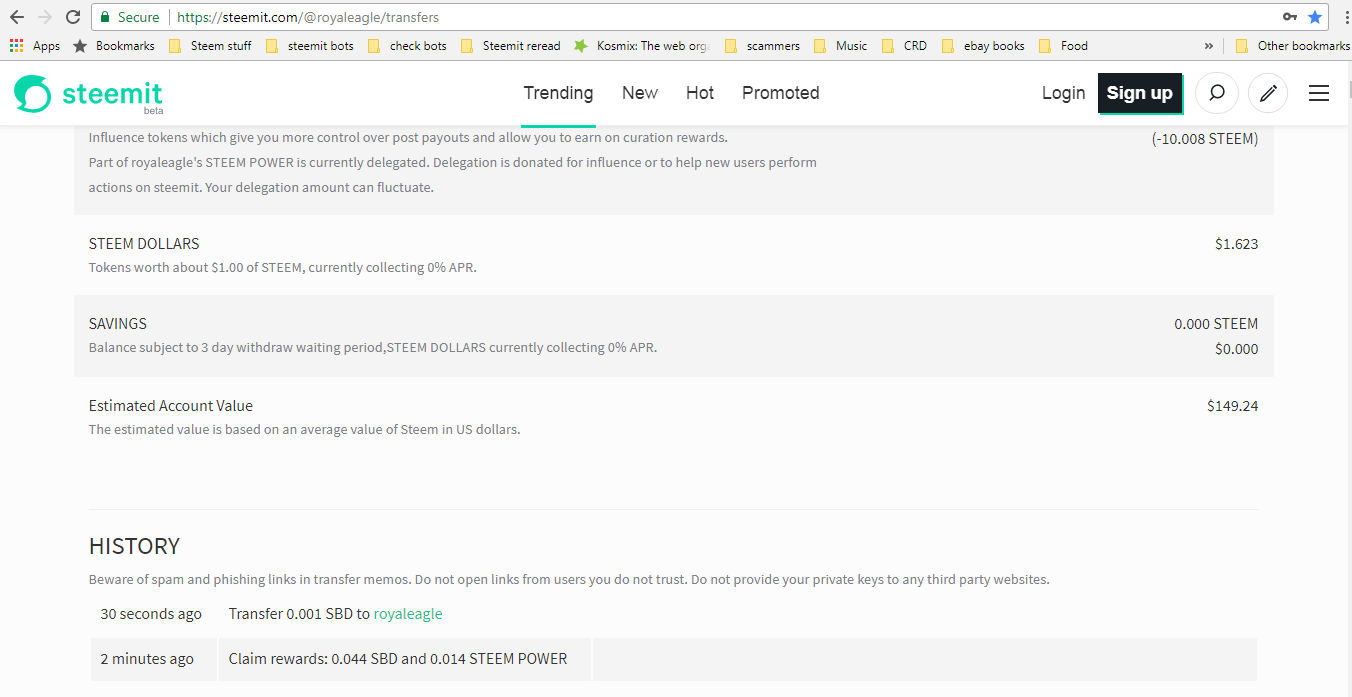Image resolution: width=1352 pixels, height=697 pixels.
Task: Click the -10.008 STEEM delegated amount
Action: pyautogui.click(x=1205, y=139)
